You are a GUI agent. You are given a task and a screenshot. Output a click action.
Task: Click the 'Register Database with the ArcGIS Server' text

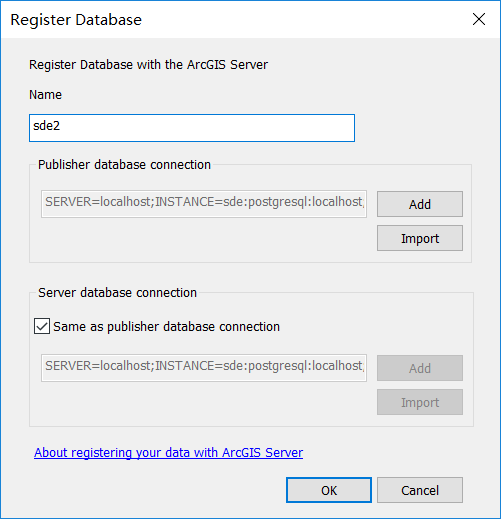click(148, 65)
